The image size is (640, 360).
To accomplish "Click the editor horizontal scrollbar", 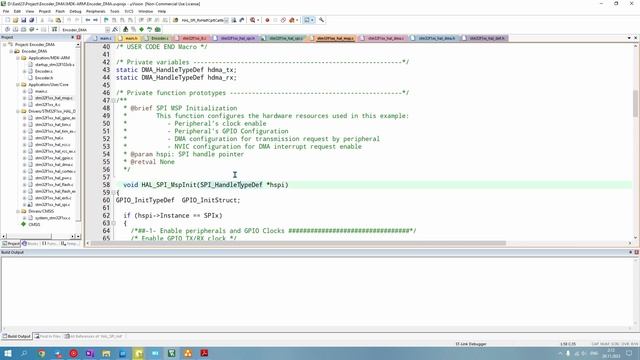I will (x=298, y=243).
